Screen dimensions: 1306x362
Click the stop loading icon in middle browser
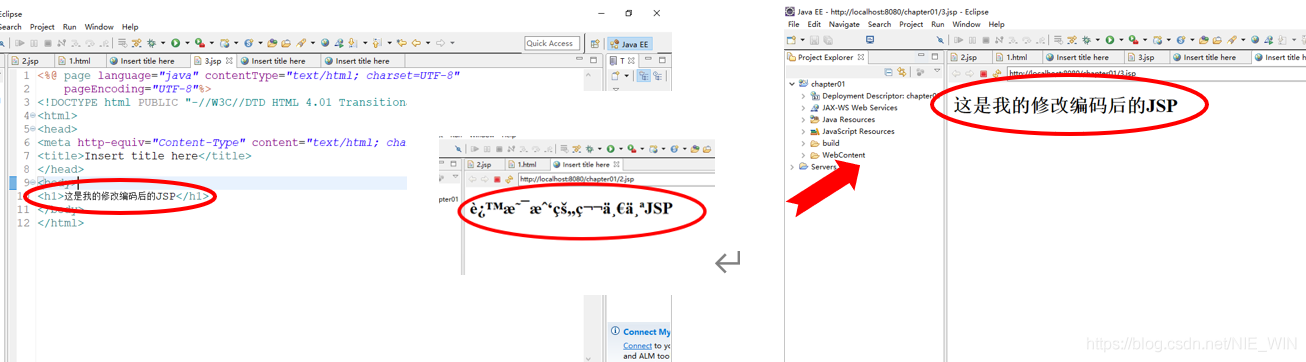(497, 179)
